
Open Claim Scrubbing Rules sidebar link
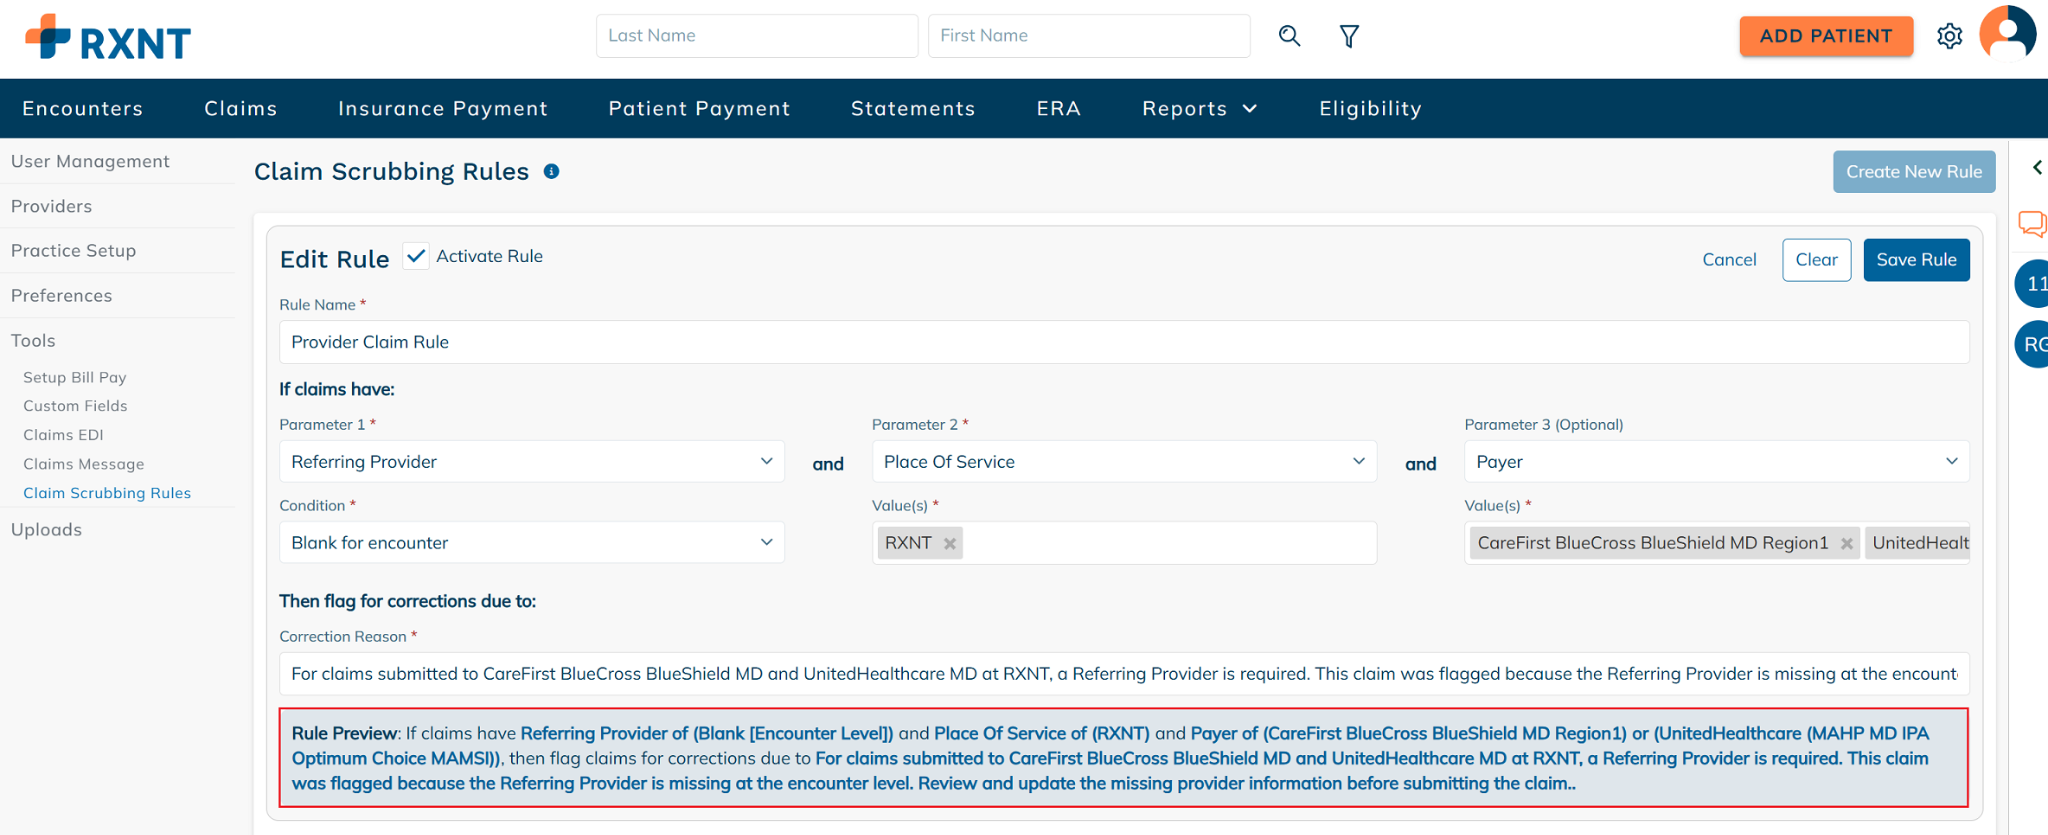point(107,493)
